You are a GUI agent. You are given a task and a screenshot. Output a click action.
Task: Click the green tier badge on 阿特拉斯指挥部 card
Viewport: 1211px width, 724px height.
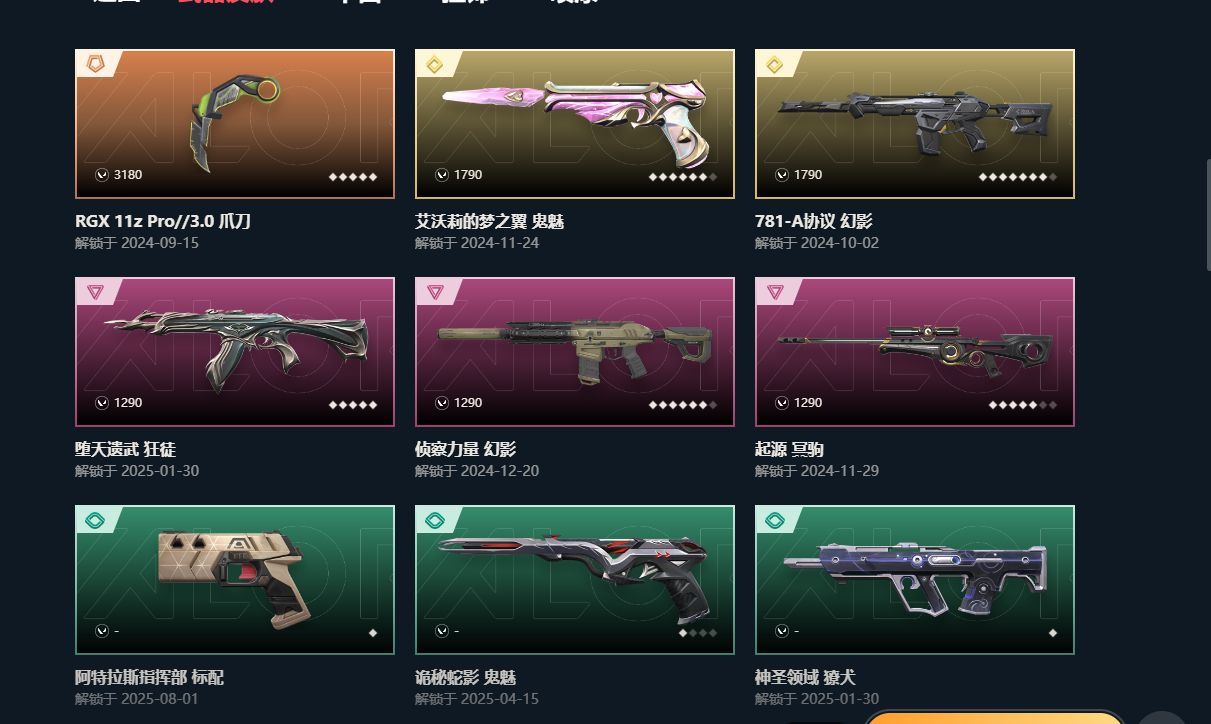[94, 520]
